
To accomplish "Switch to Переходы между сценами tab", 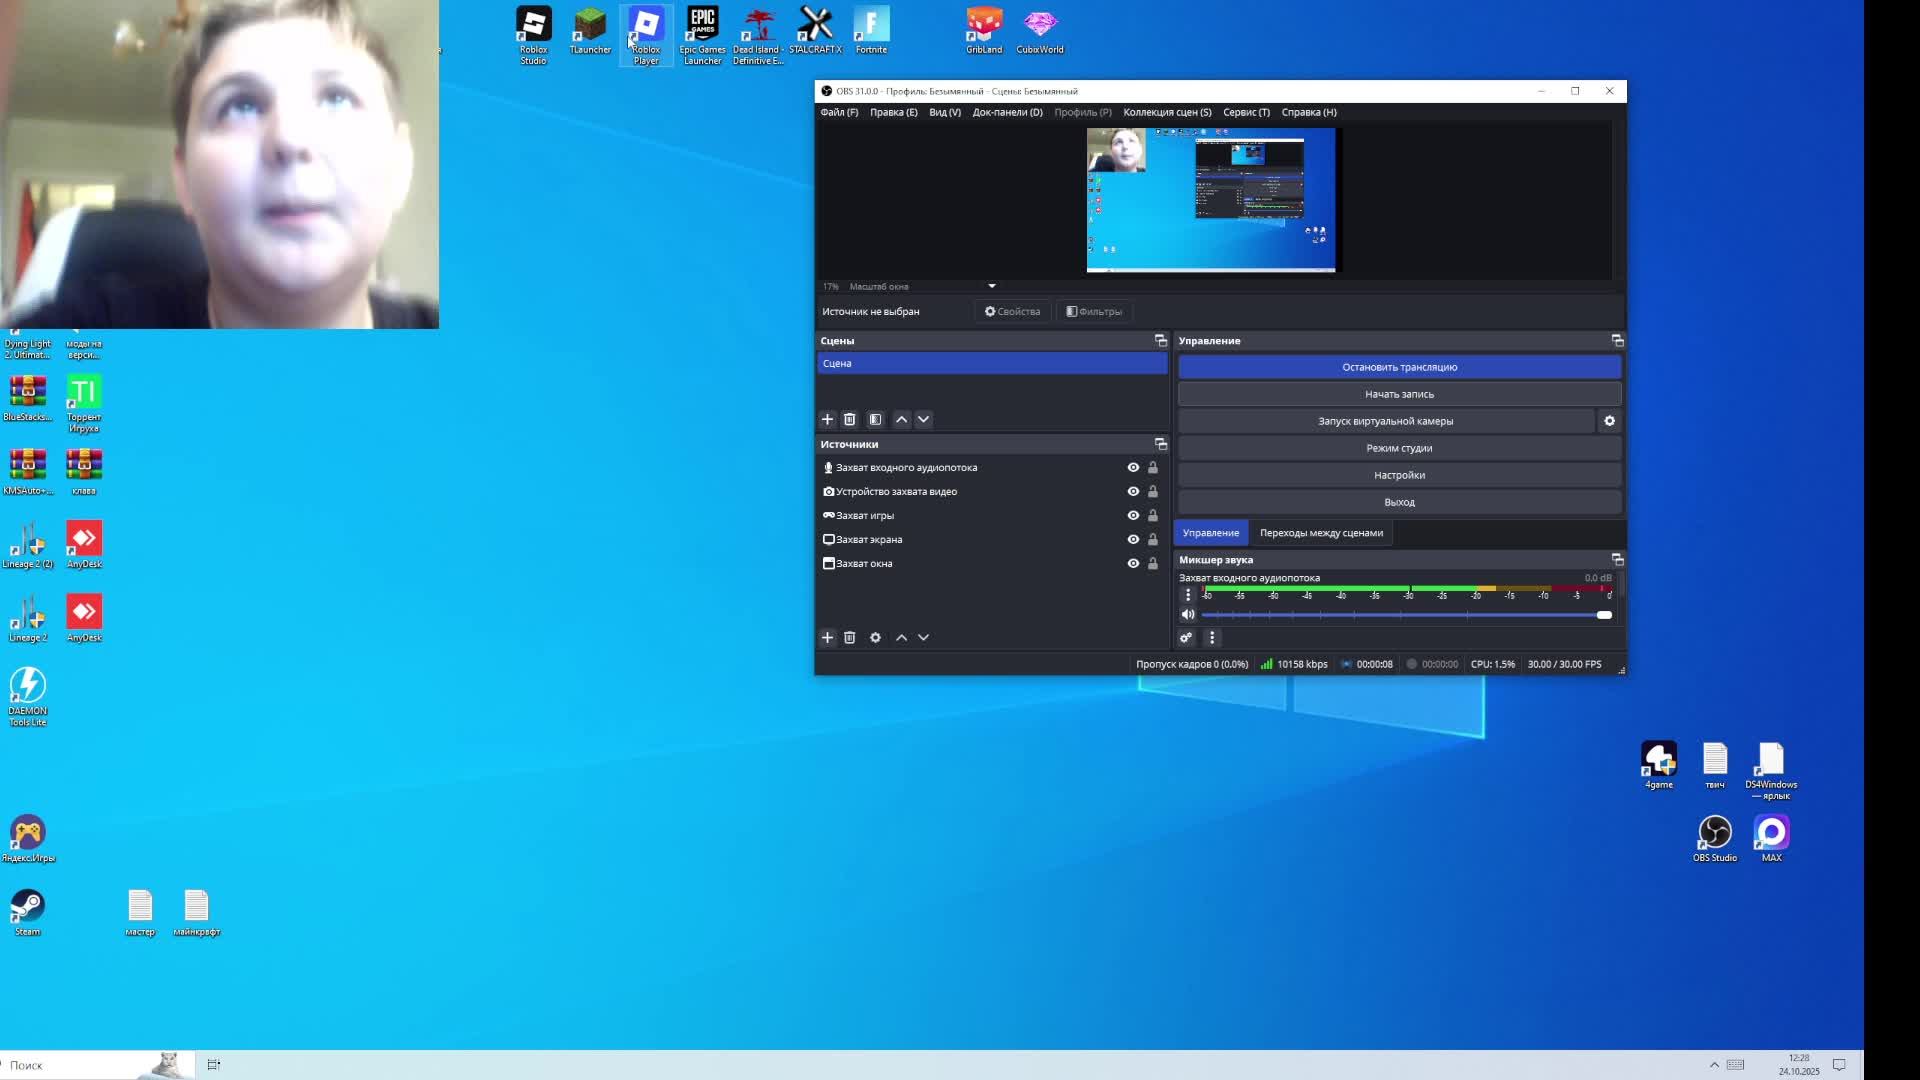I will pos(1321,533).
